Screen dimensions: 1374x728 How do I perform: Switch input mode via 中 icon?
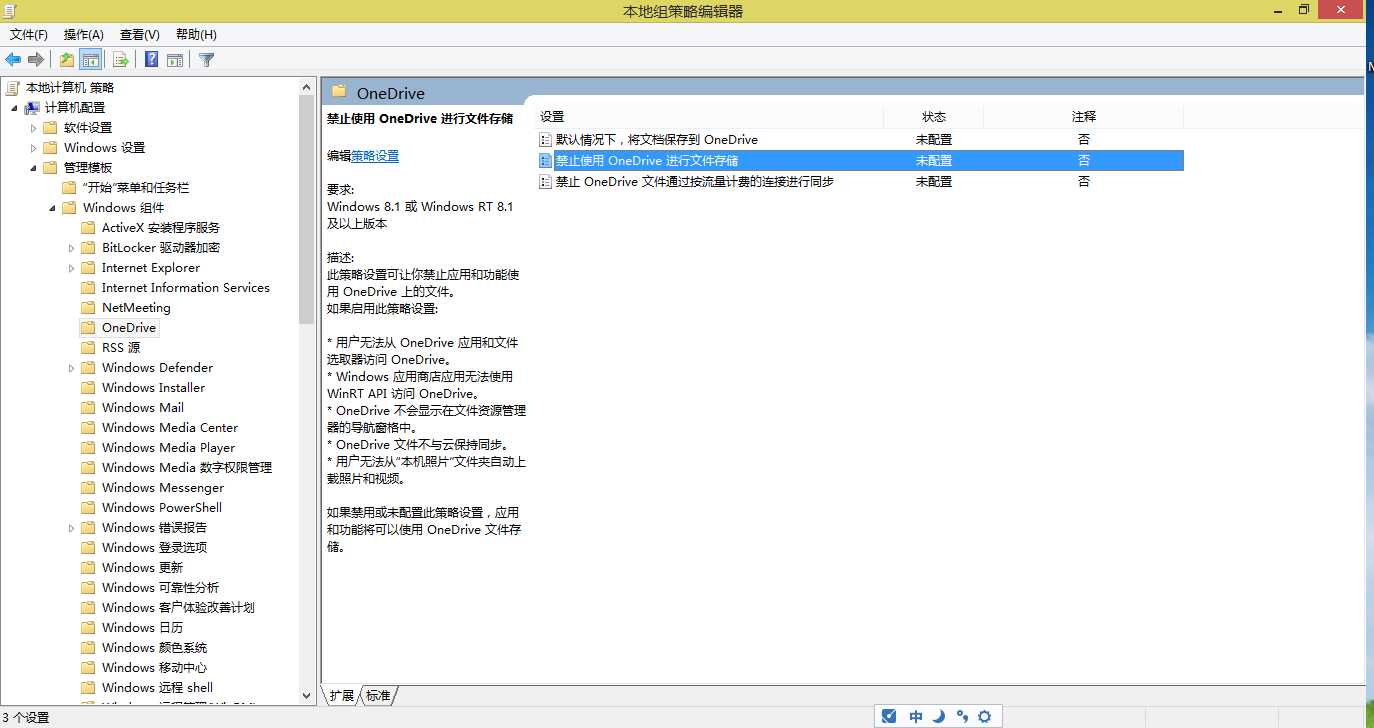pyautogui.click(x=916, y=716)
